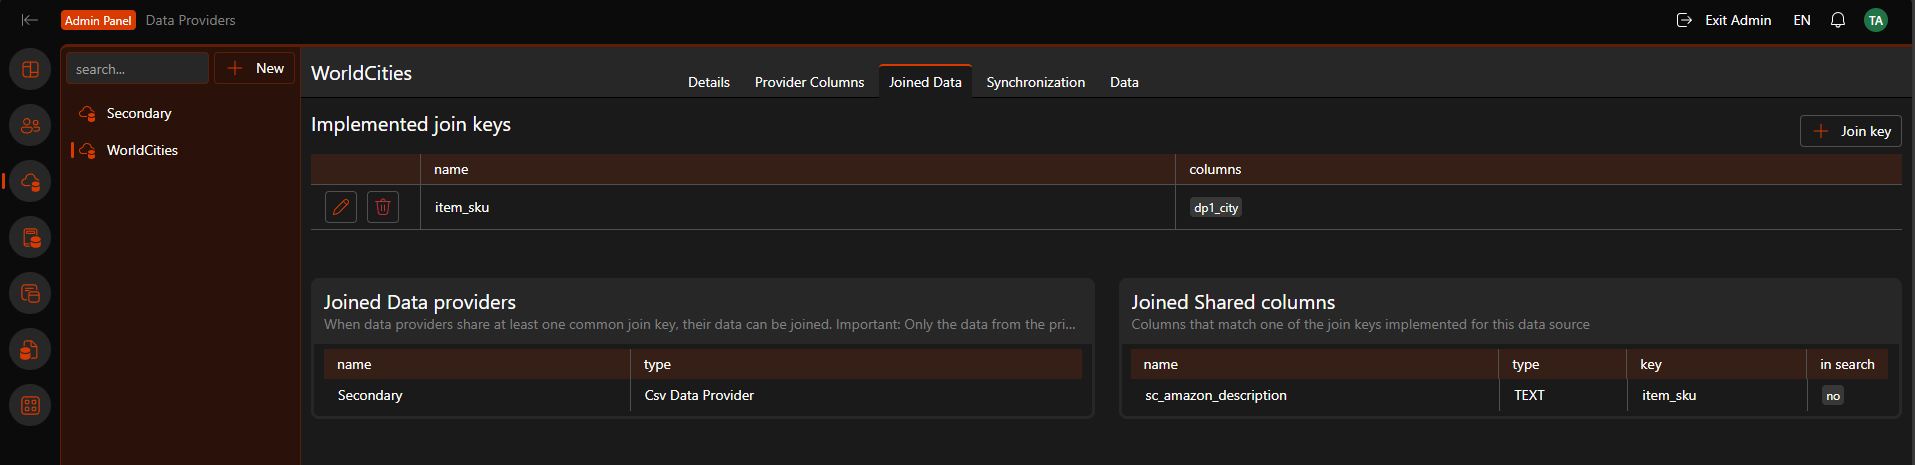The width and height of the screenshot is (1915, 465).
Task: Switch to the Provider Columns tab
Action: (809, 82)
